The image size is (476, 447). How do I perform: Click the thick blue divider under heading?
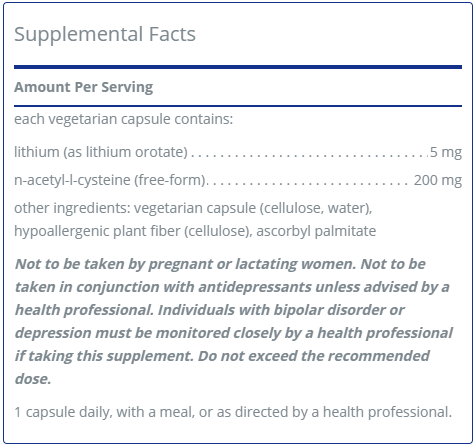238,67
